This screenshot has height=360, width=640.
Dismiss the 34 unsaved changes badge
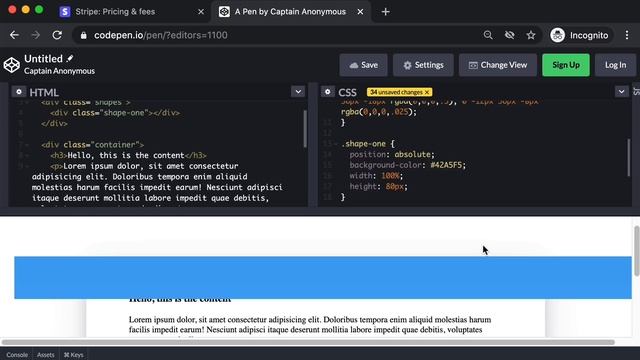tap(427, 92)
